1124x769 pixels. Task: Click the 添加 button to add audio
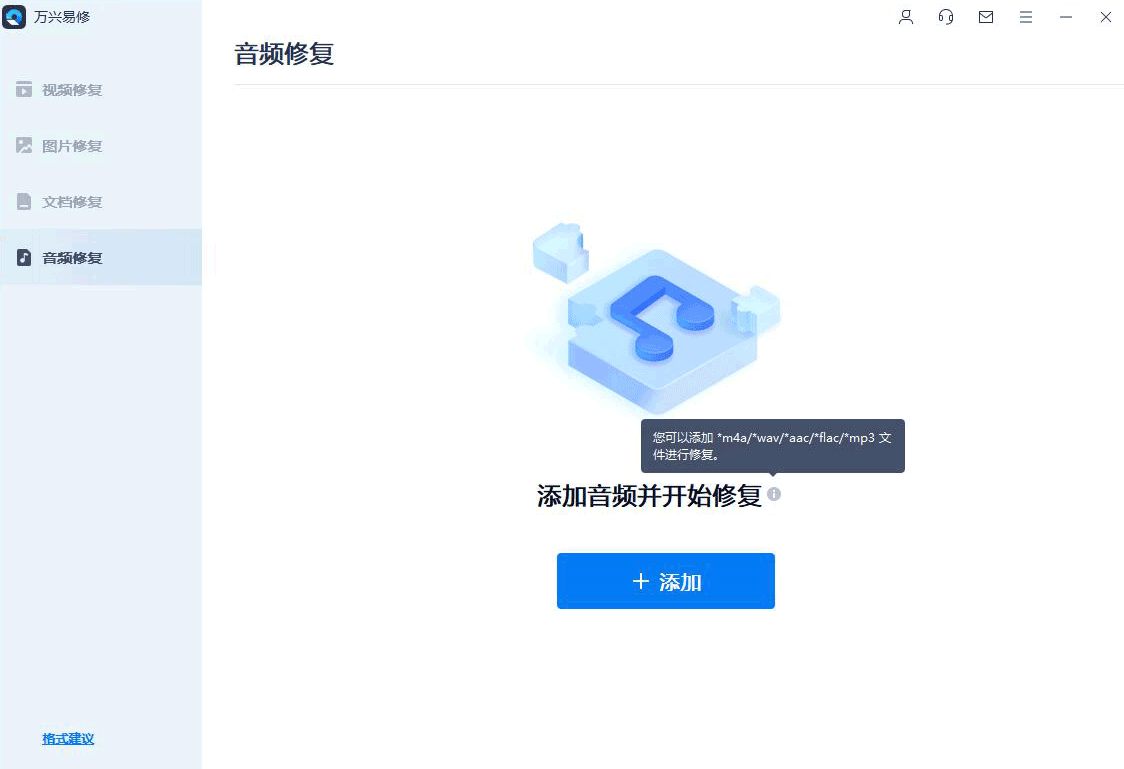point(666,581)
